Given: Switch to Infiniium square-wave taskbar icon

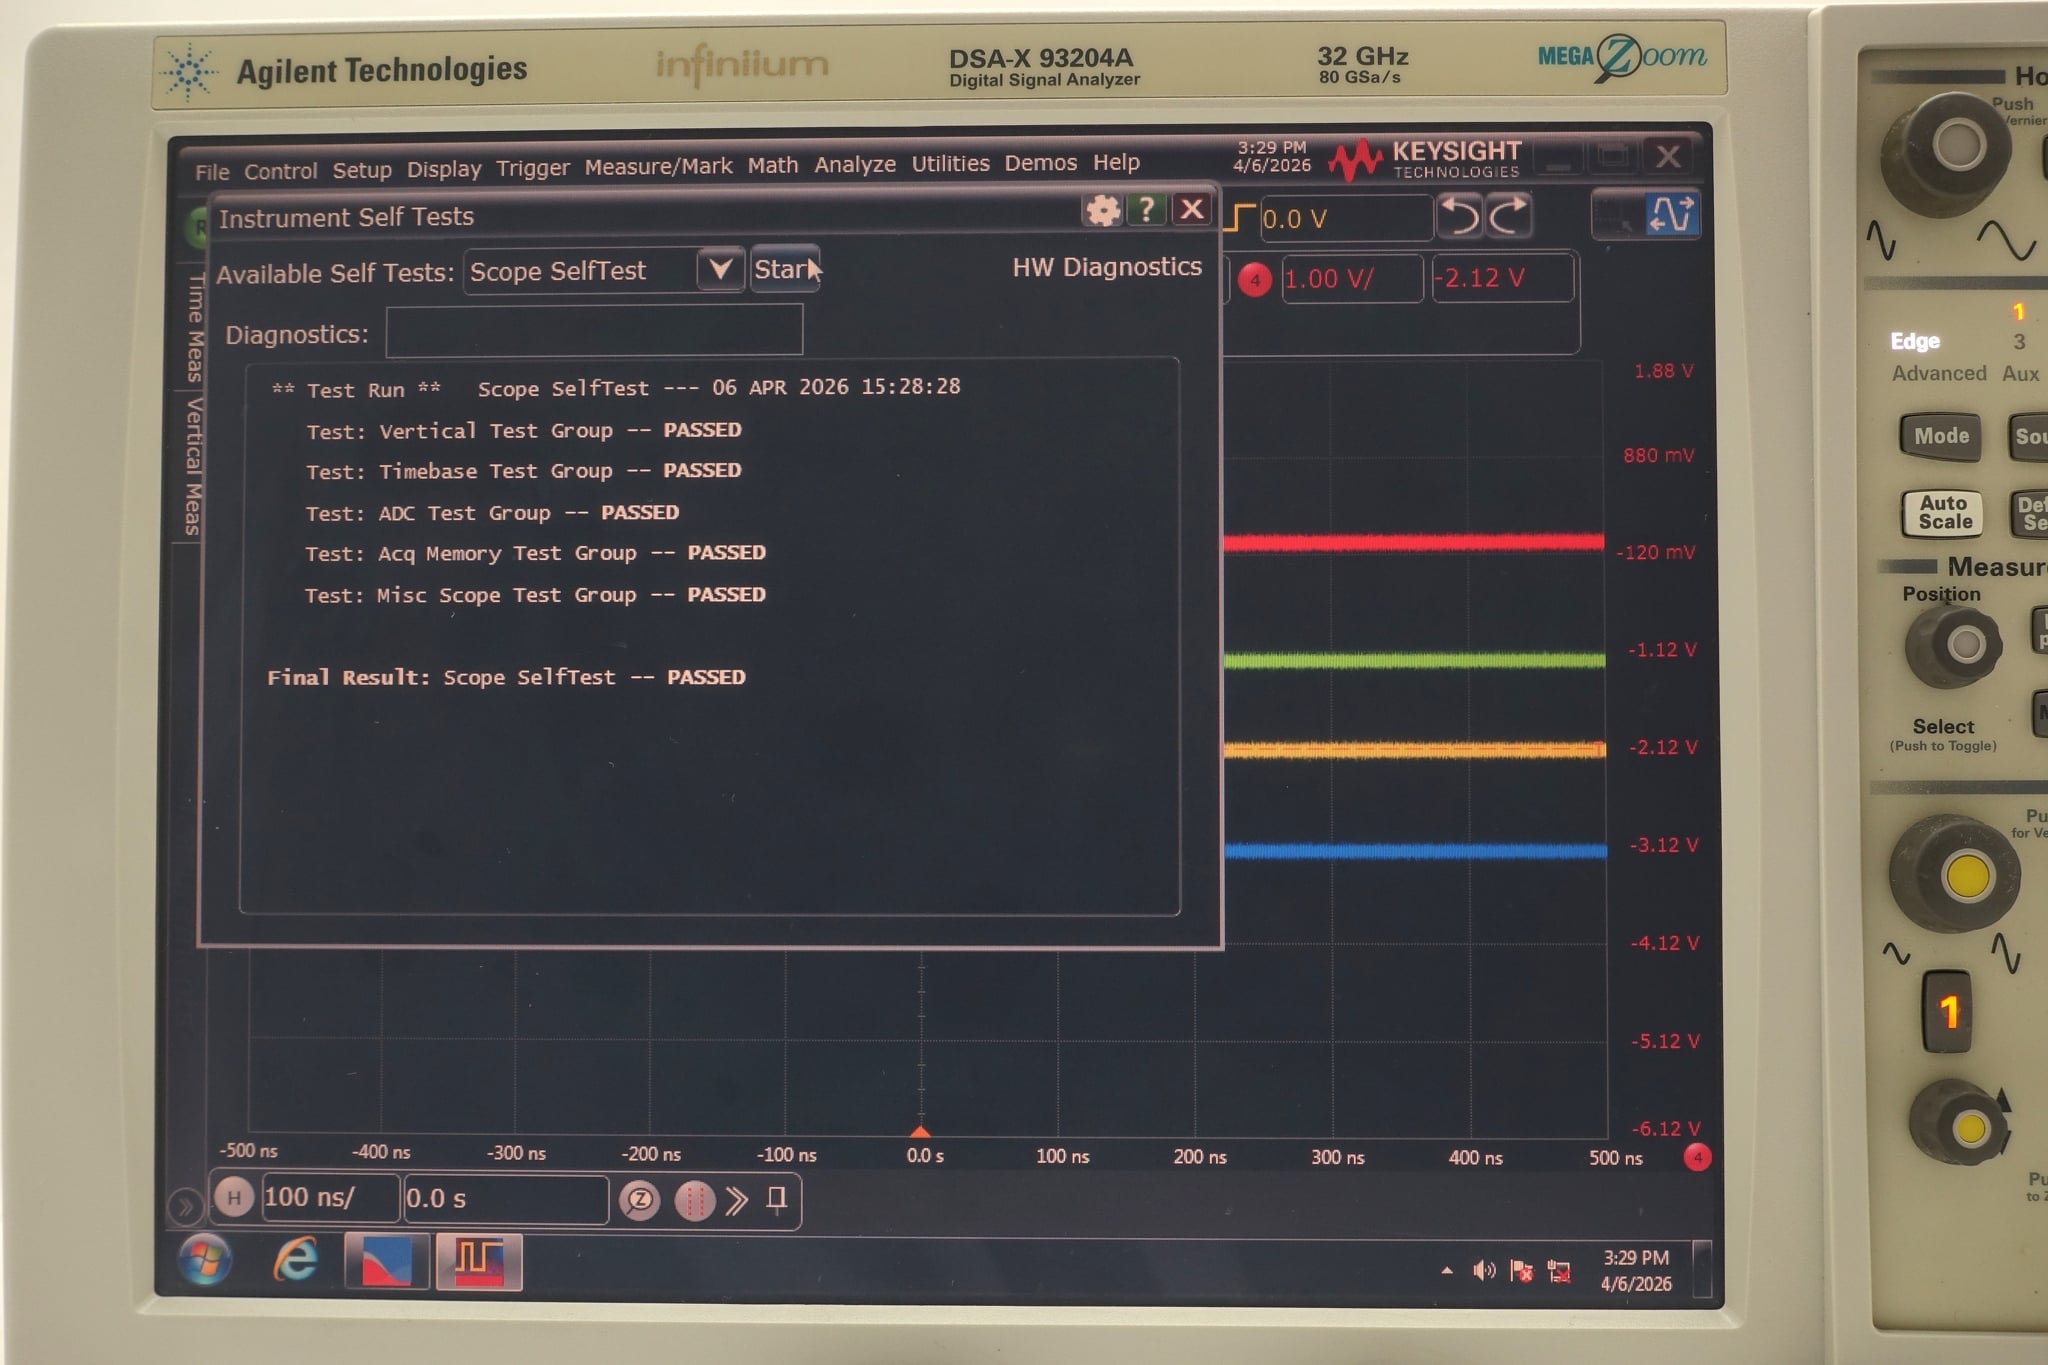Looking at the screenshot, I should click(x=479, y=1262).
